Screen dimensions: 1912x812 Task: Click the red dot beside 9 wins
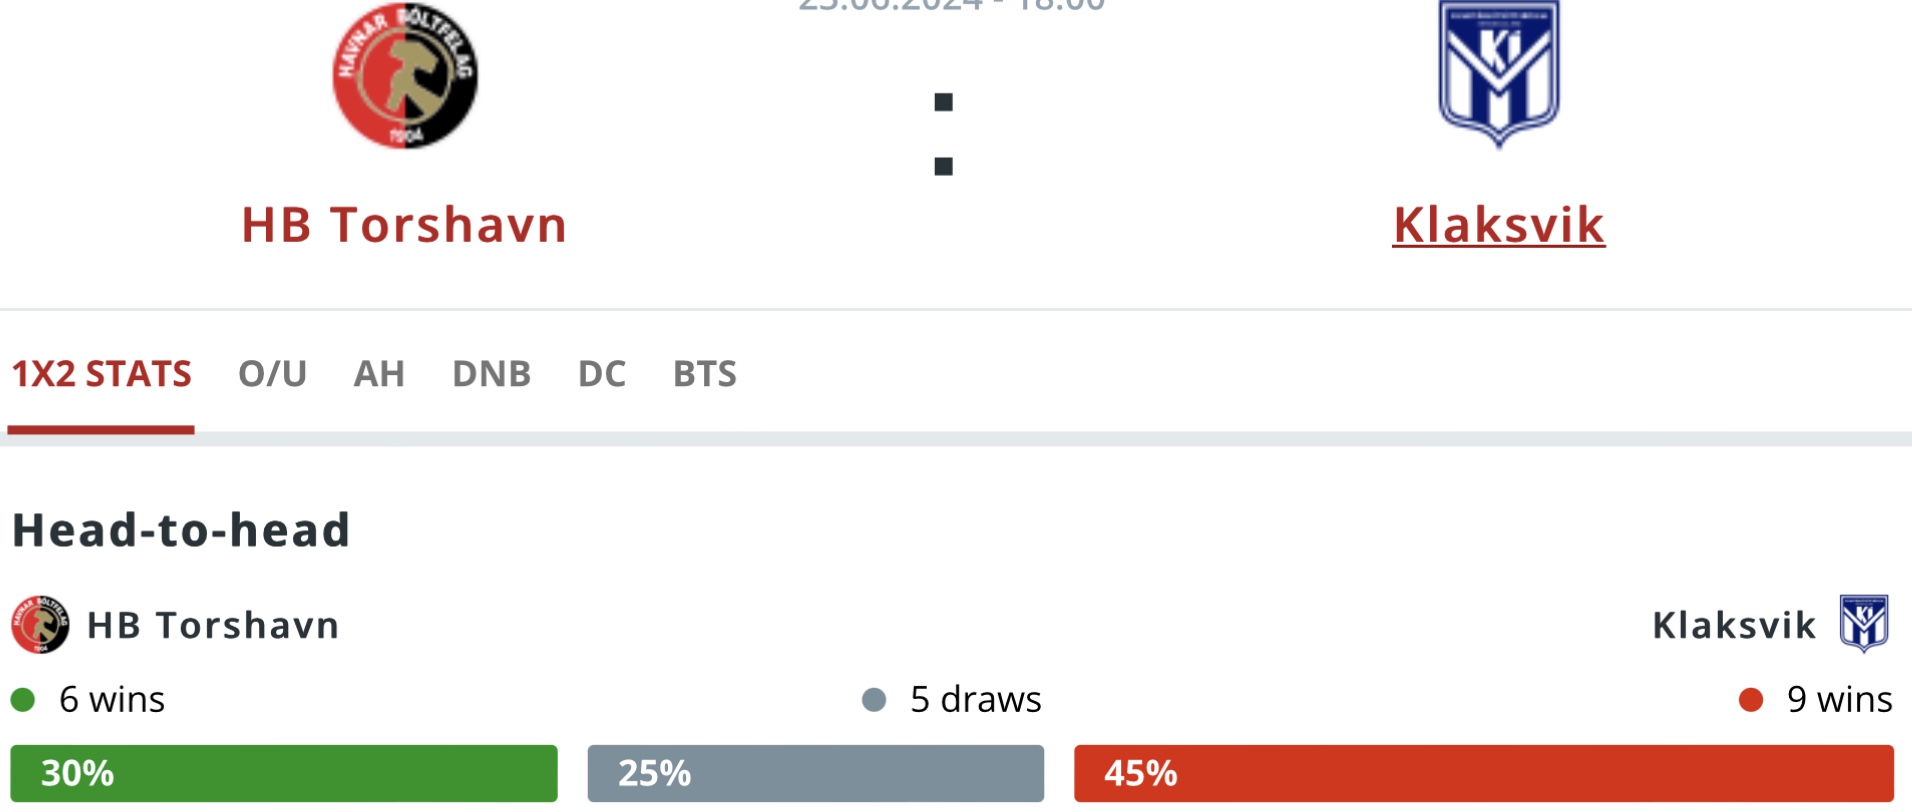[x=1751, y=699]
